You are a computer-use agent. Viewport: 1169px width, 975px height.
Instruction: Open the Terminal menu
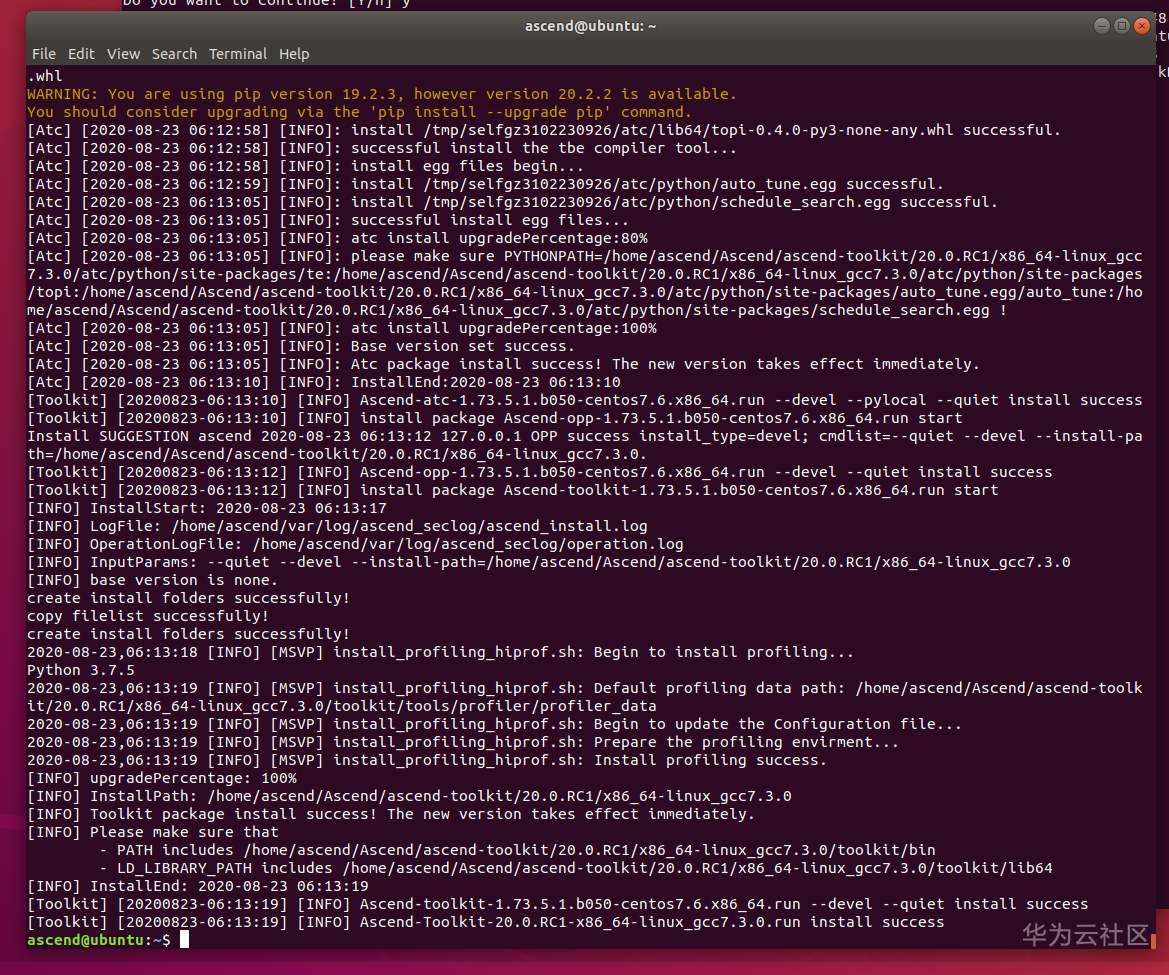coord(237,54)
